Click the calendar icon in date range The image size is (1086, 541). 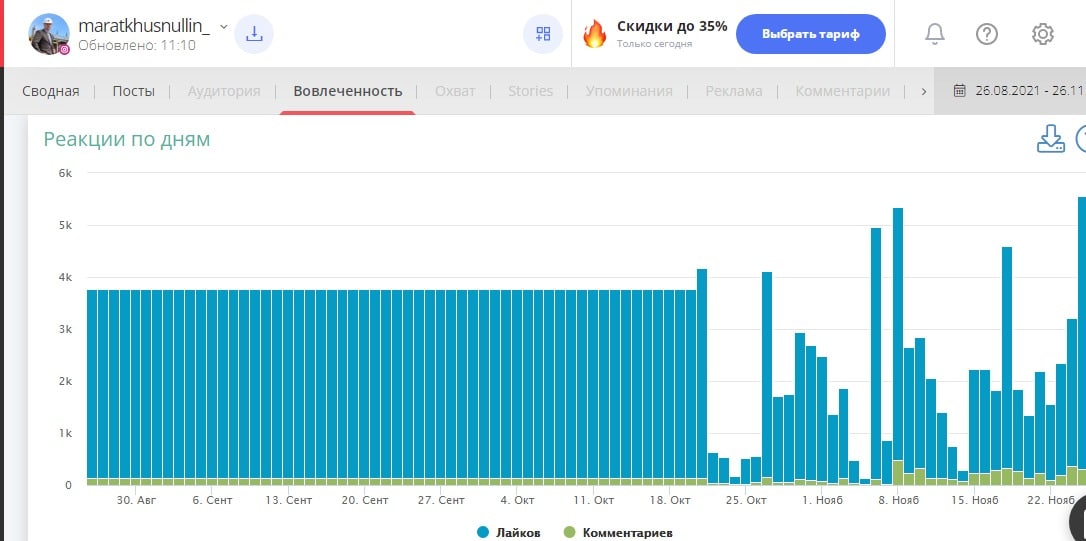click(959, 91)
